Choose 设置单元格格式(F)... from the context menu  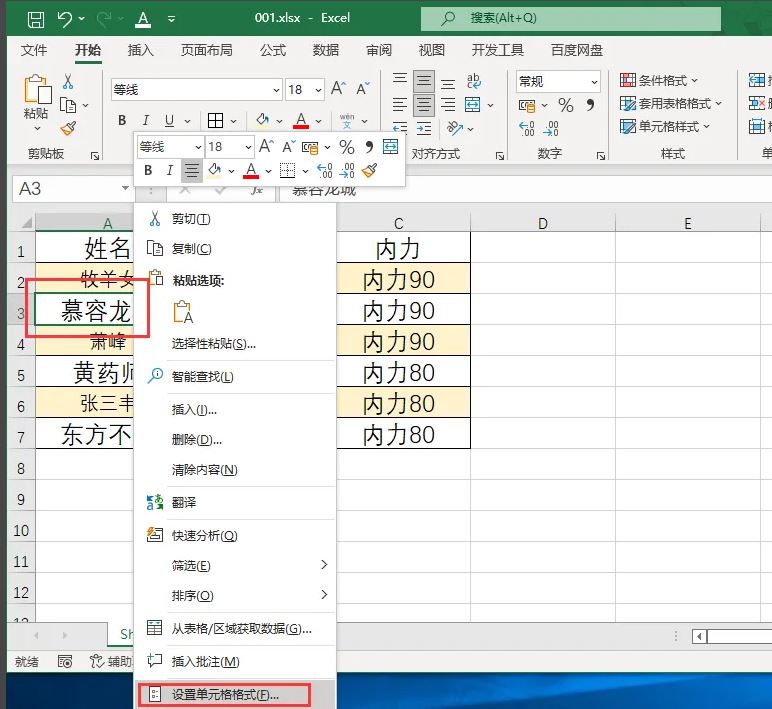coord(235,694)
